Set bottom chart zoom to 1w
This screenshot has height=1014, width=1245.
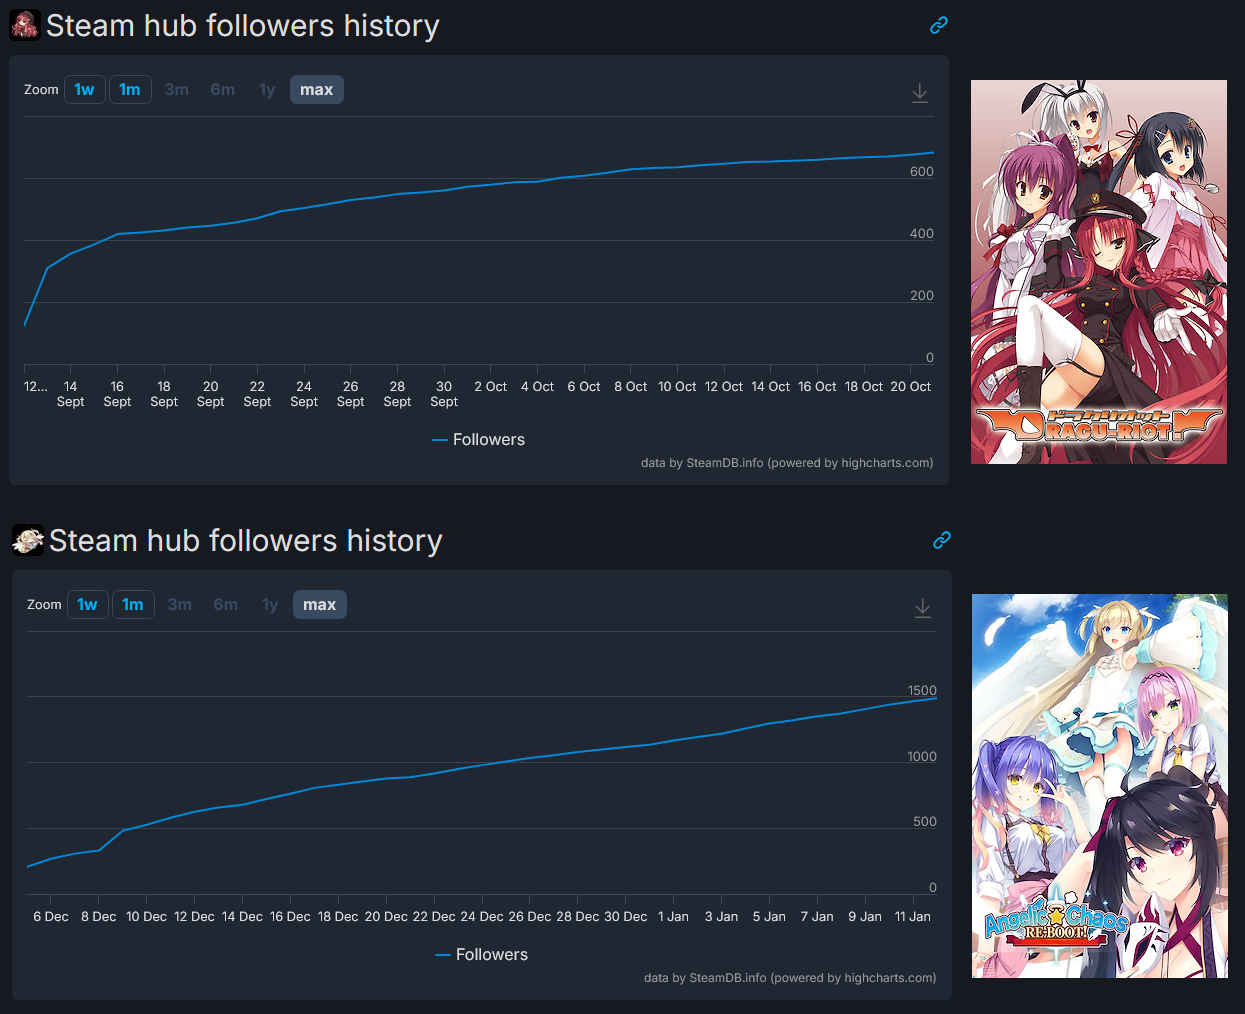[88, 605]
